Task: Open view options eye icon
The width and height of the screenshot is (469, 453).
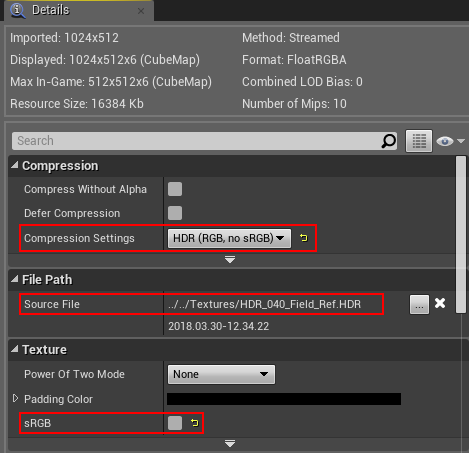Action: 445,141
